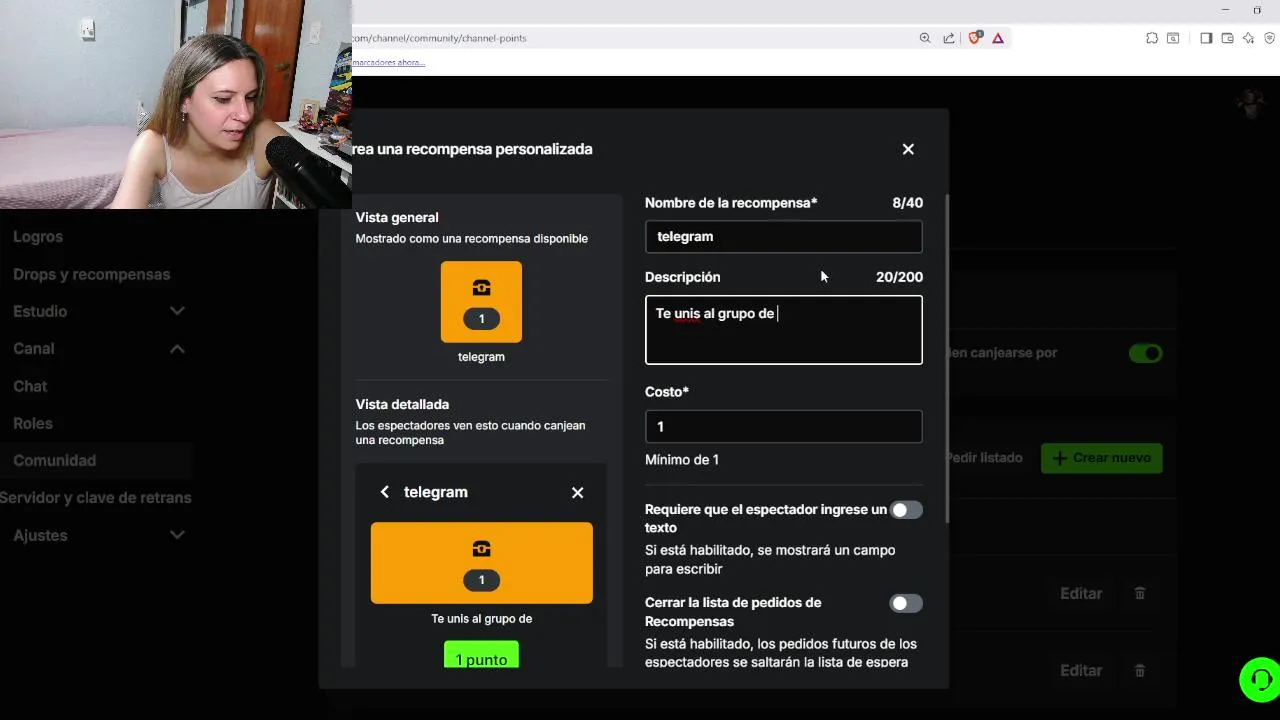Click the Leo AI sparkle icon
This screenshot has height=720, width=1280.
[x=1249, y=38]
